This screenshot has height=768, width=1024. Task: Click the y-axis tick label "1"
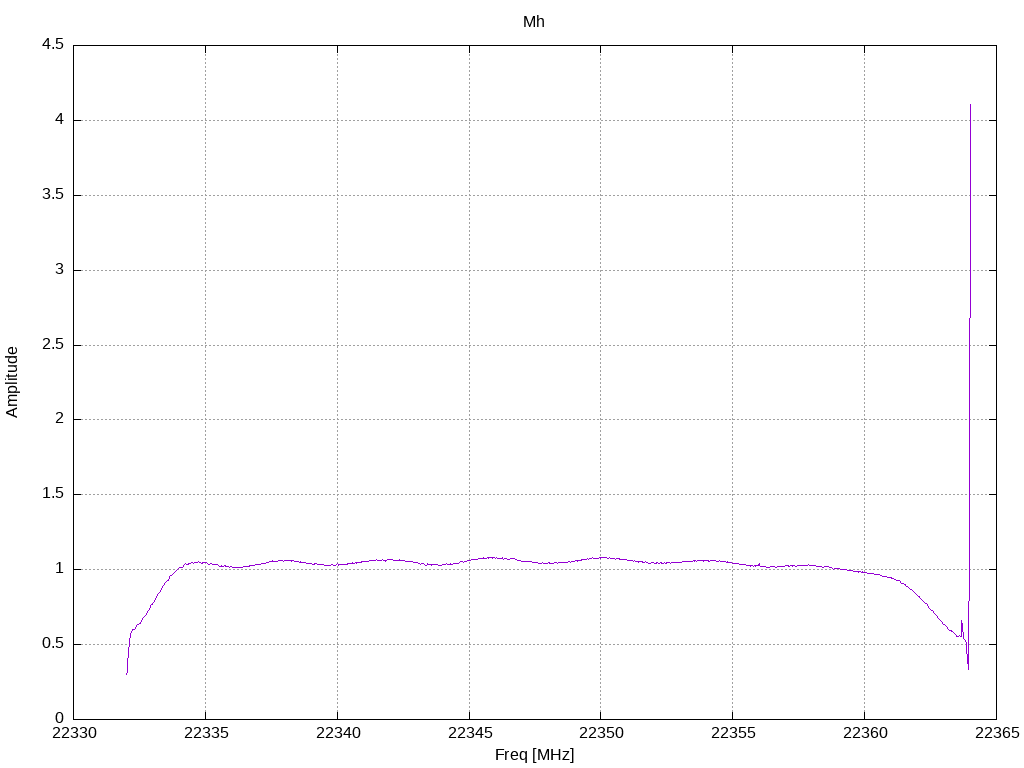59,569
